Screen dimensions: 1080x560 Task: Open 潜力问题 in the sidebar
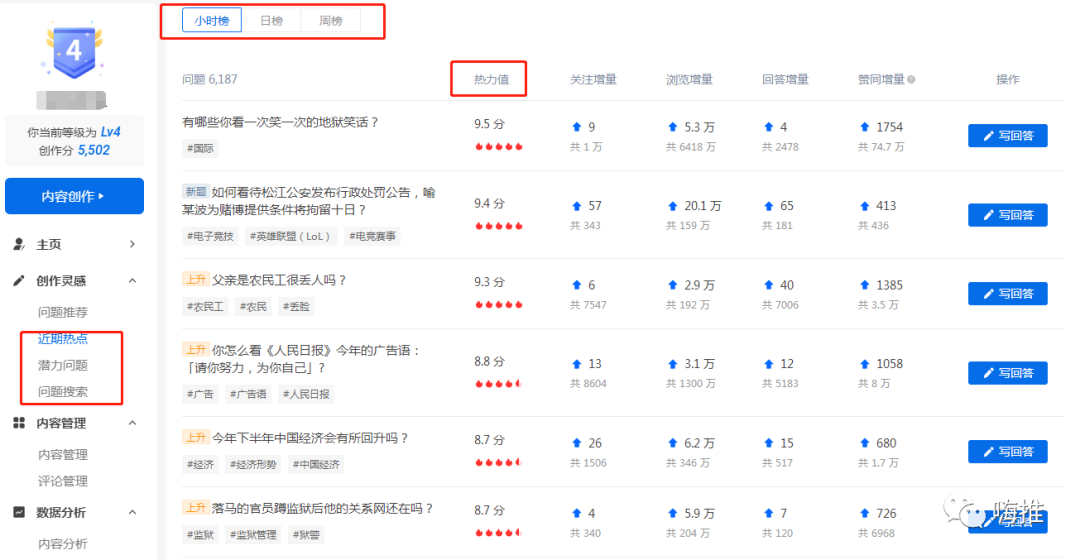(x=63, y=365)
